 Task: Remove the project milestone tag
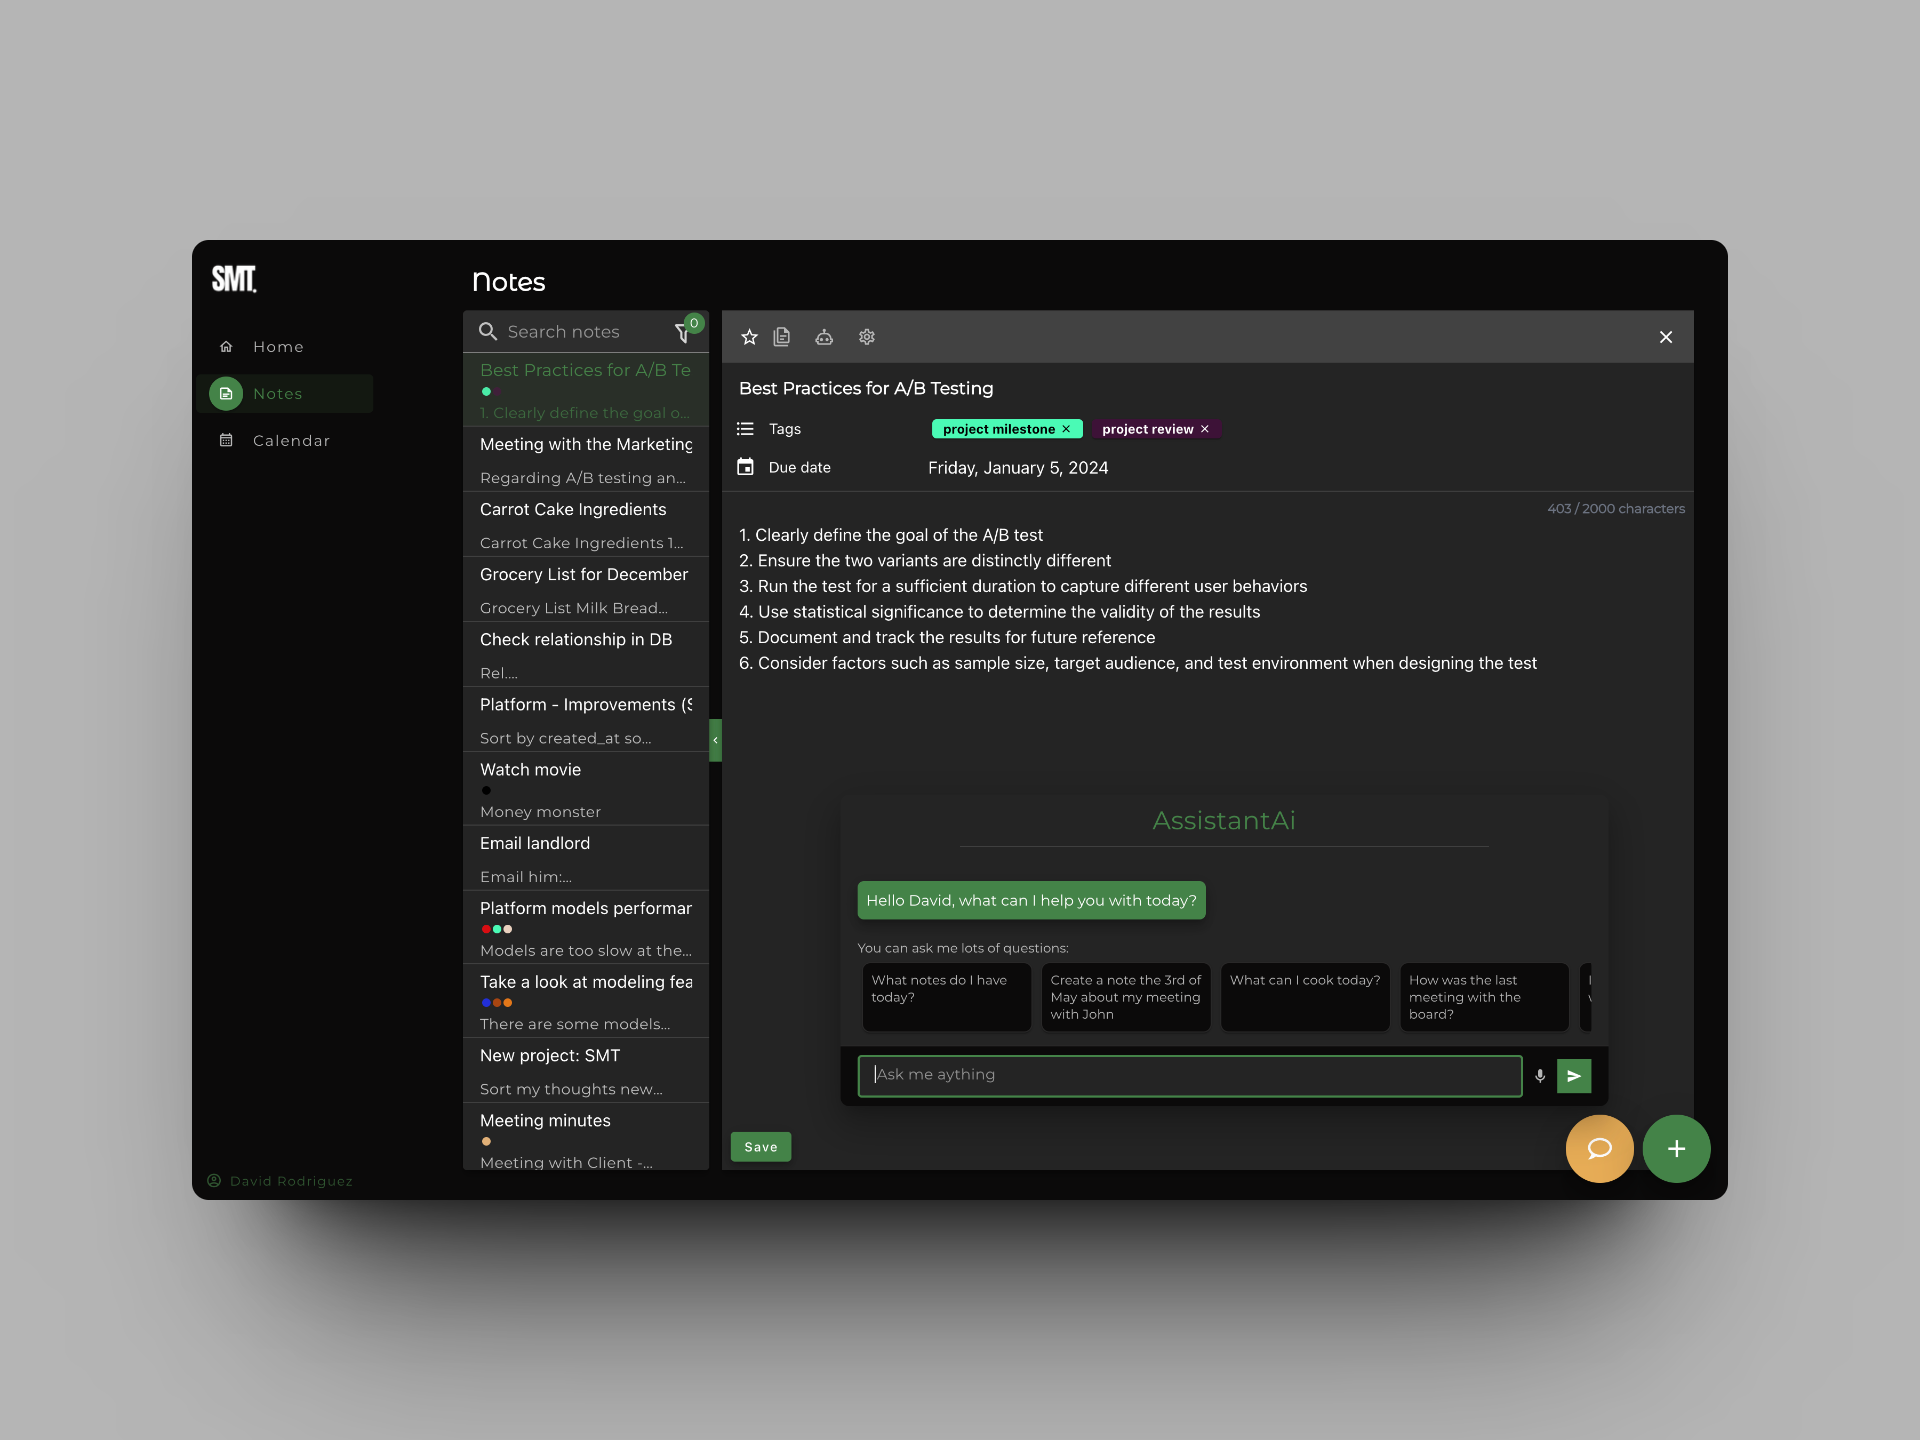click(1066, 429)
